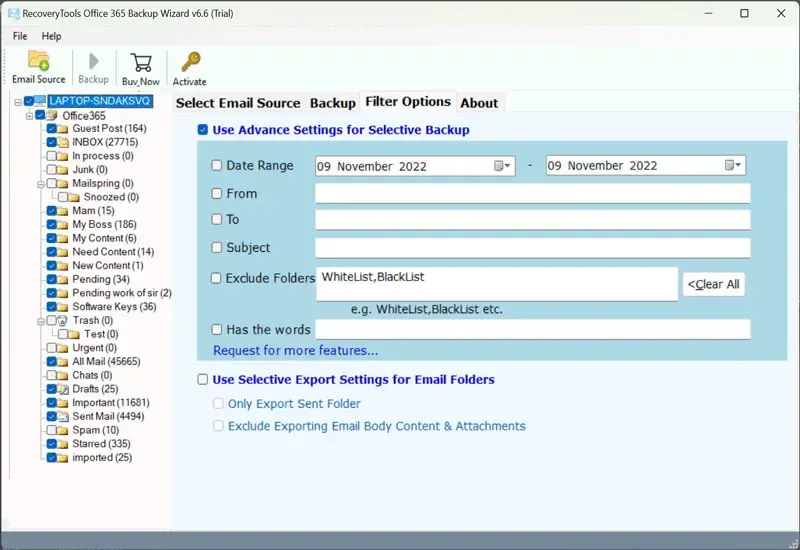Click the Office365 account icon in tree

tap(53, 115)
